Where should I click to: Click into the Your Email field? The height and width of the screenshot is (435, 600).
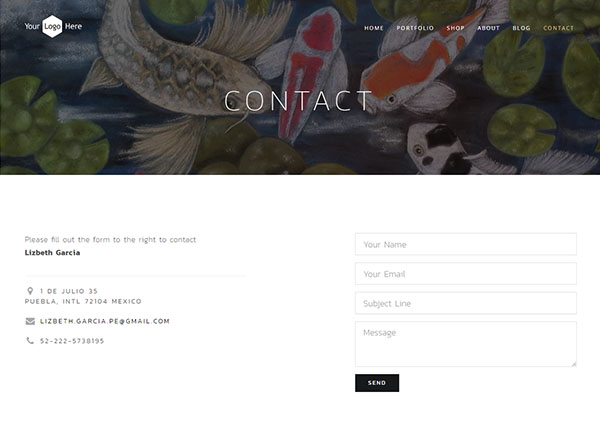click(465, 274)
